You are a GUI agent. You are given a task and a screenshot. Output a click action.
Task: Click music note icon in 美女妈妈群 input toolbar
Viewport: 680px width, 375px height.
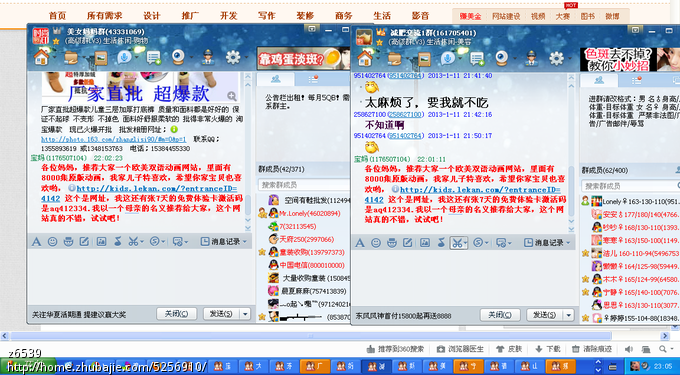coord(118,241)
